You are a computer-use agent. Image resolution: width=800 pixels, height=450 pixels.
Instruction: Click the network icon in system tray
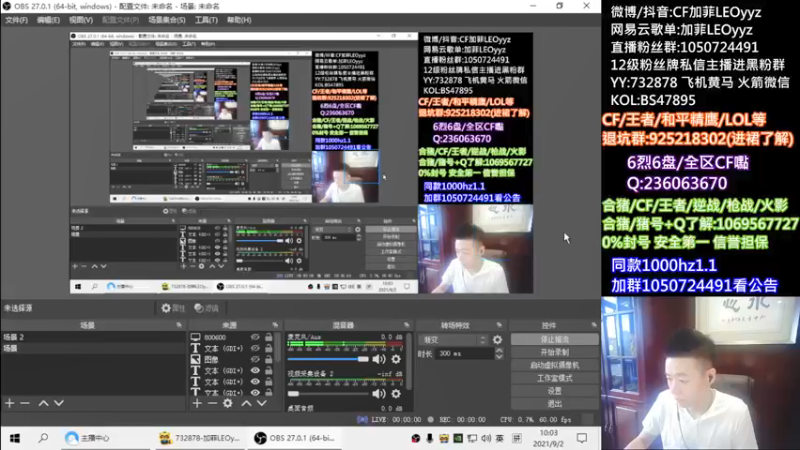472,438
